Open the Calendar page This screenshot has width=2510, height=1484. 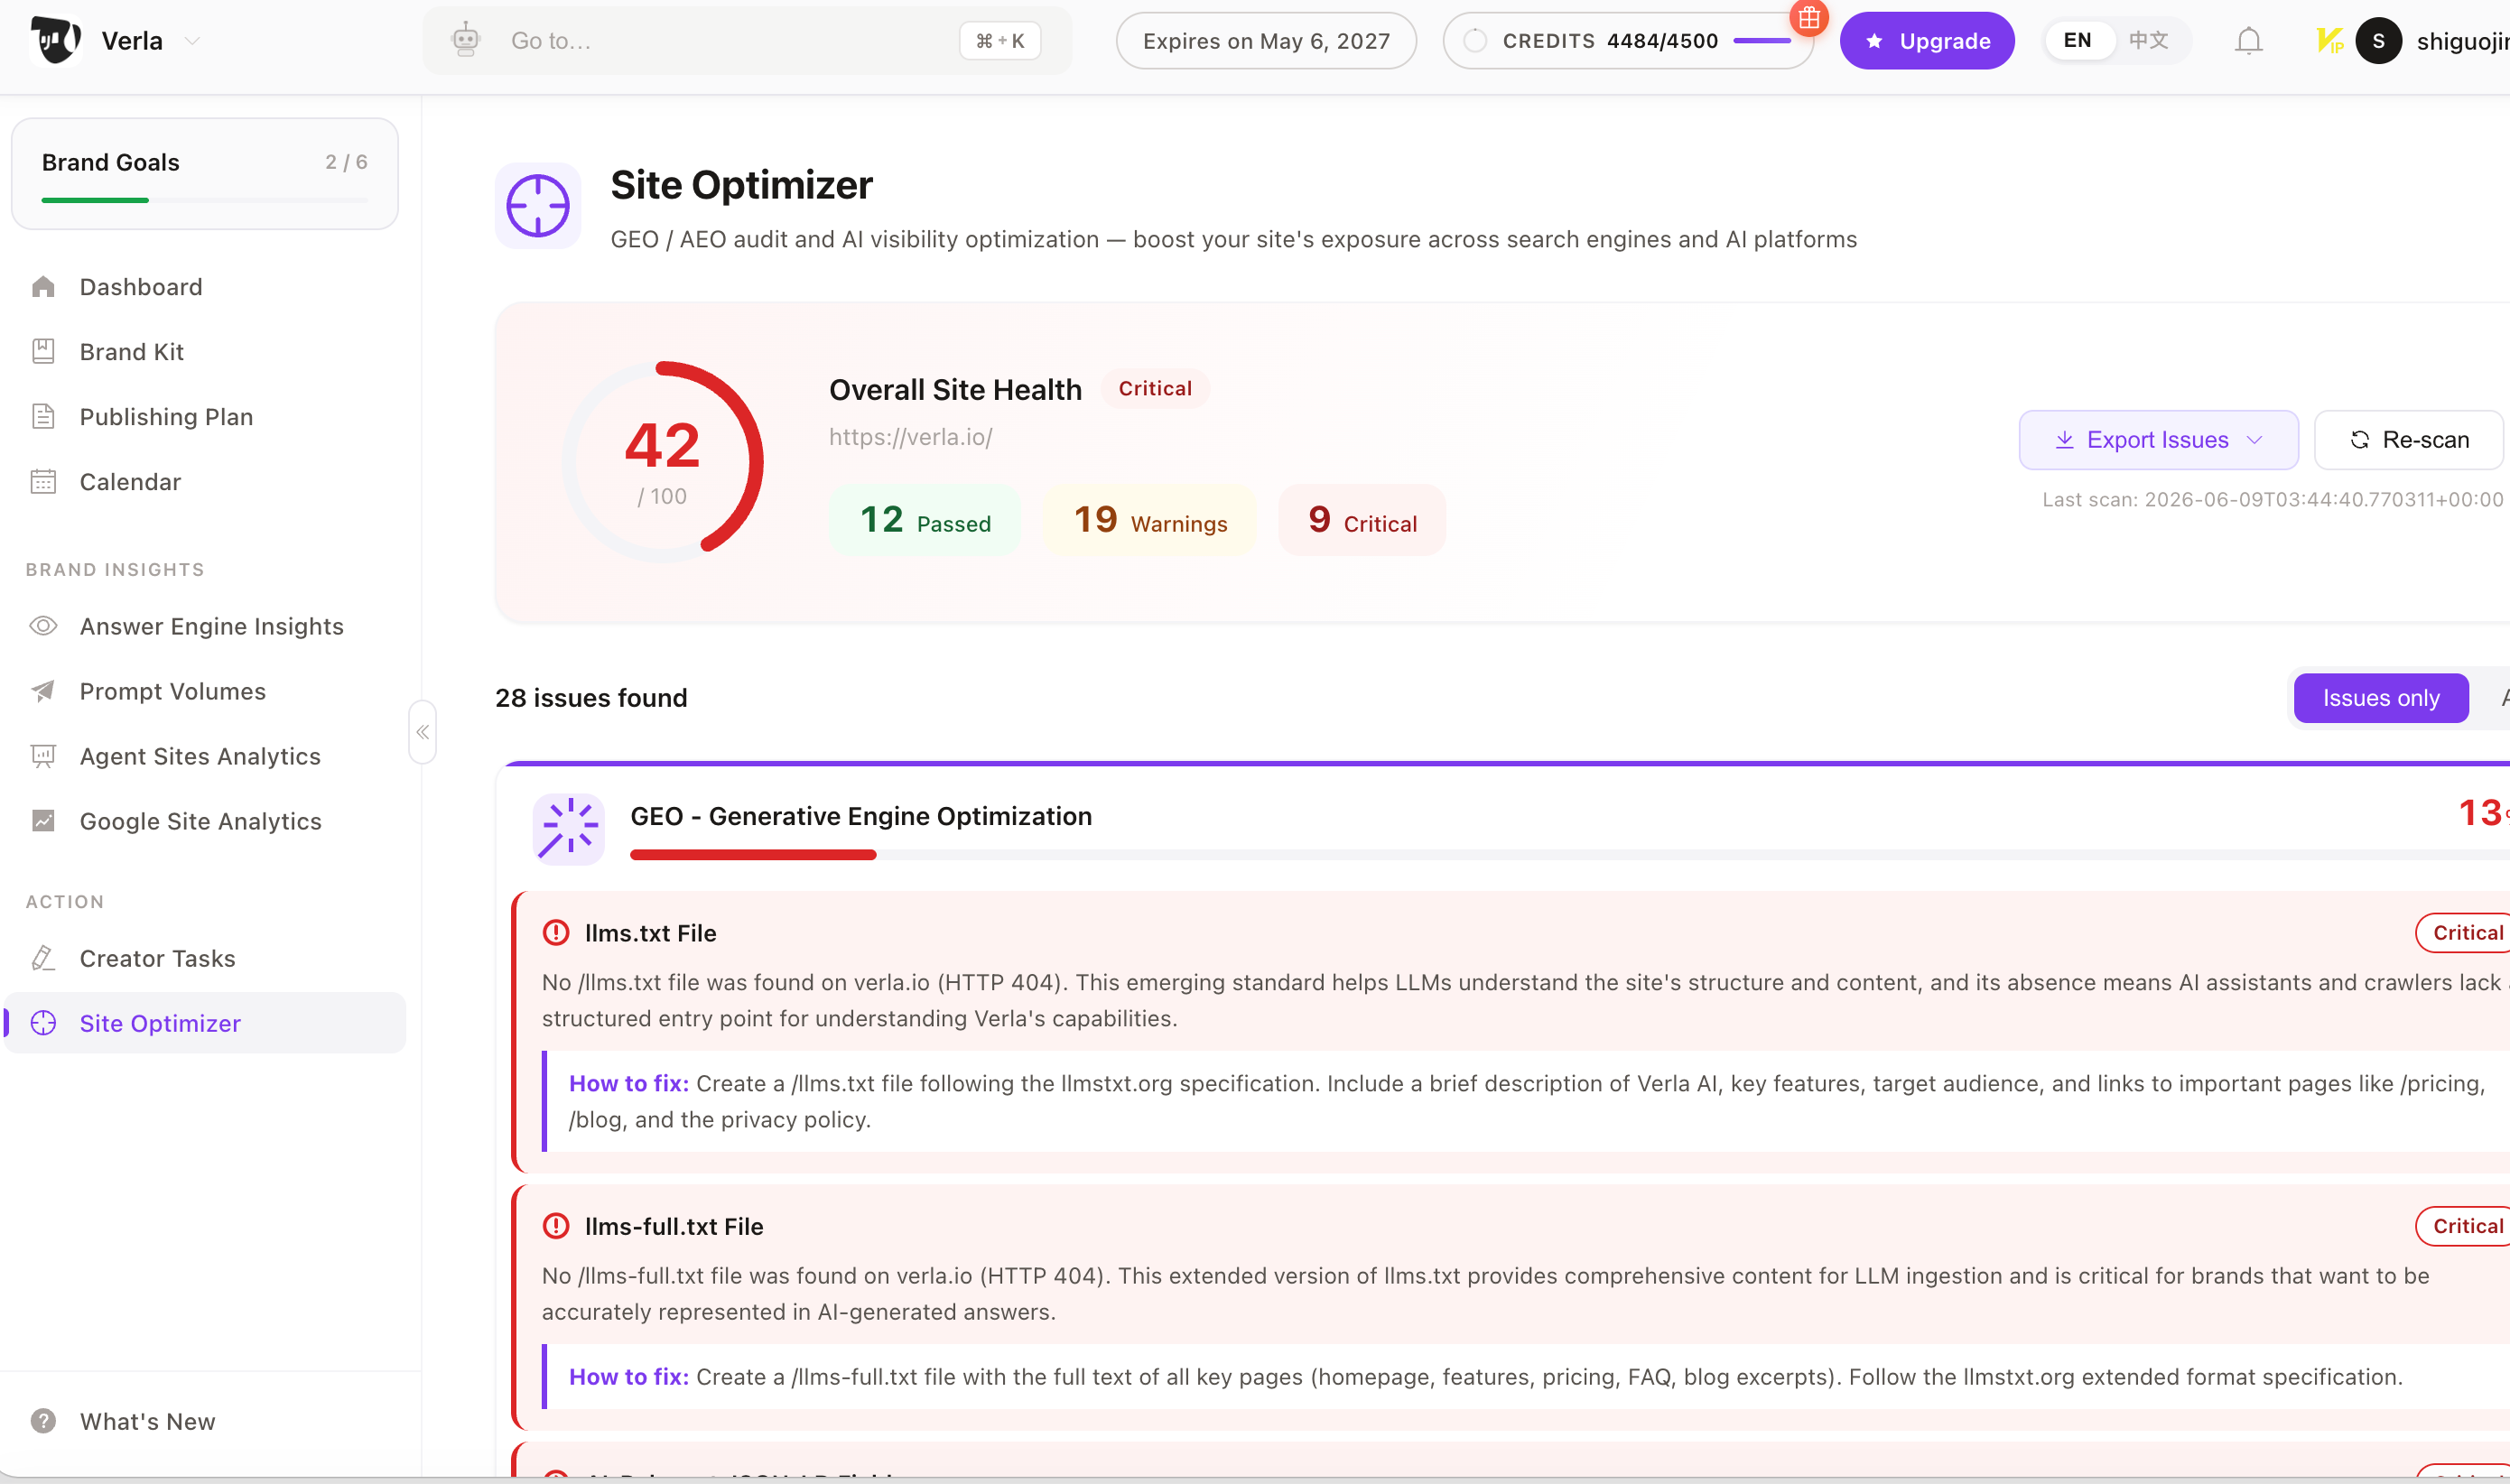coord(205,482)
